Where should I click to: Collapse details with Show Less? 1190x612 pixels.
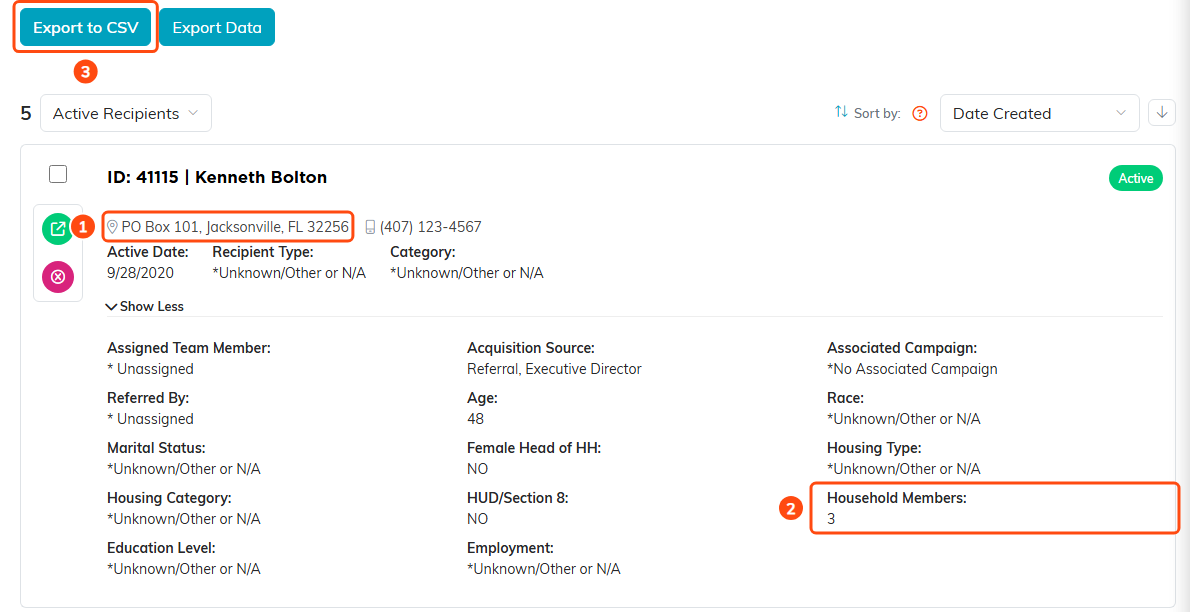[145, 307]
